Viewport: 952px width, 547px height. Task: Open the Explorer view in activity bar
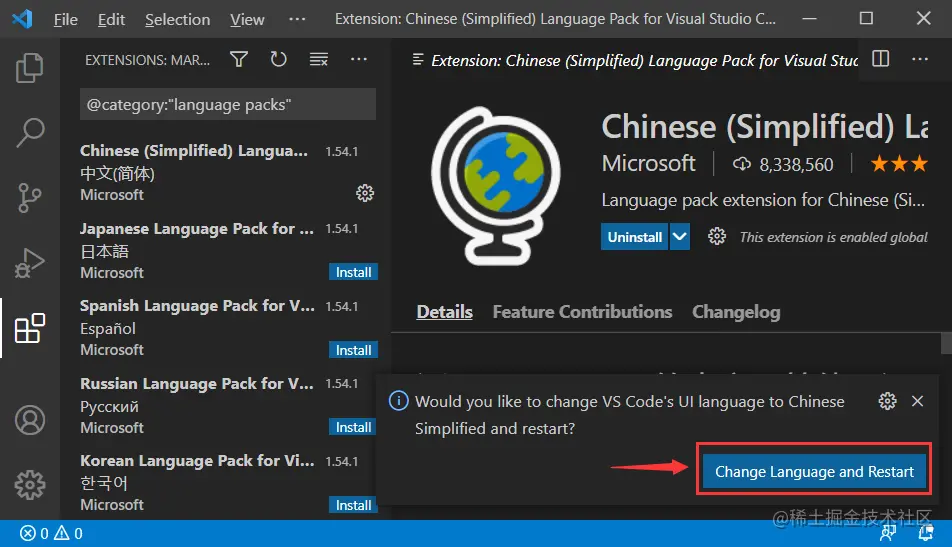(x=29, y=67)
